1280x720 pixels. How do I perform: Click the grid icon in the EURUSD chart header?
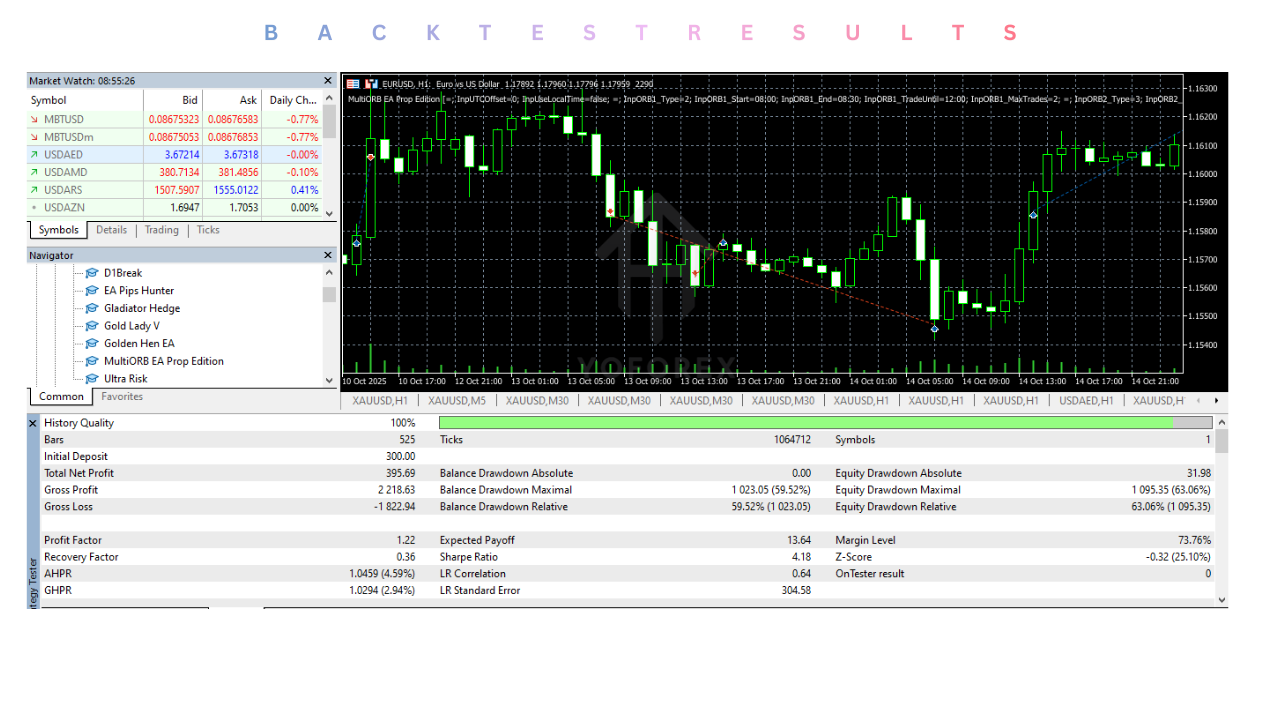tap(353, 84)
